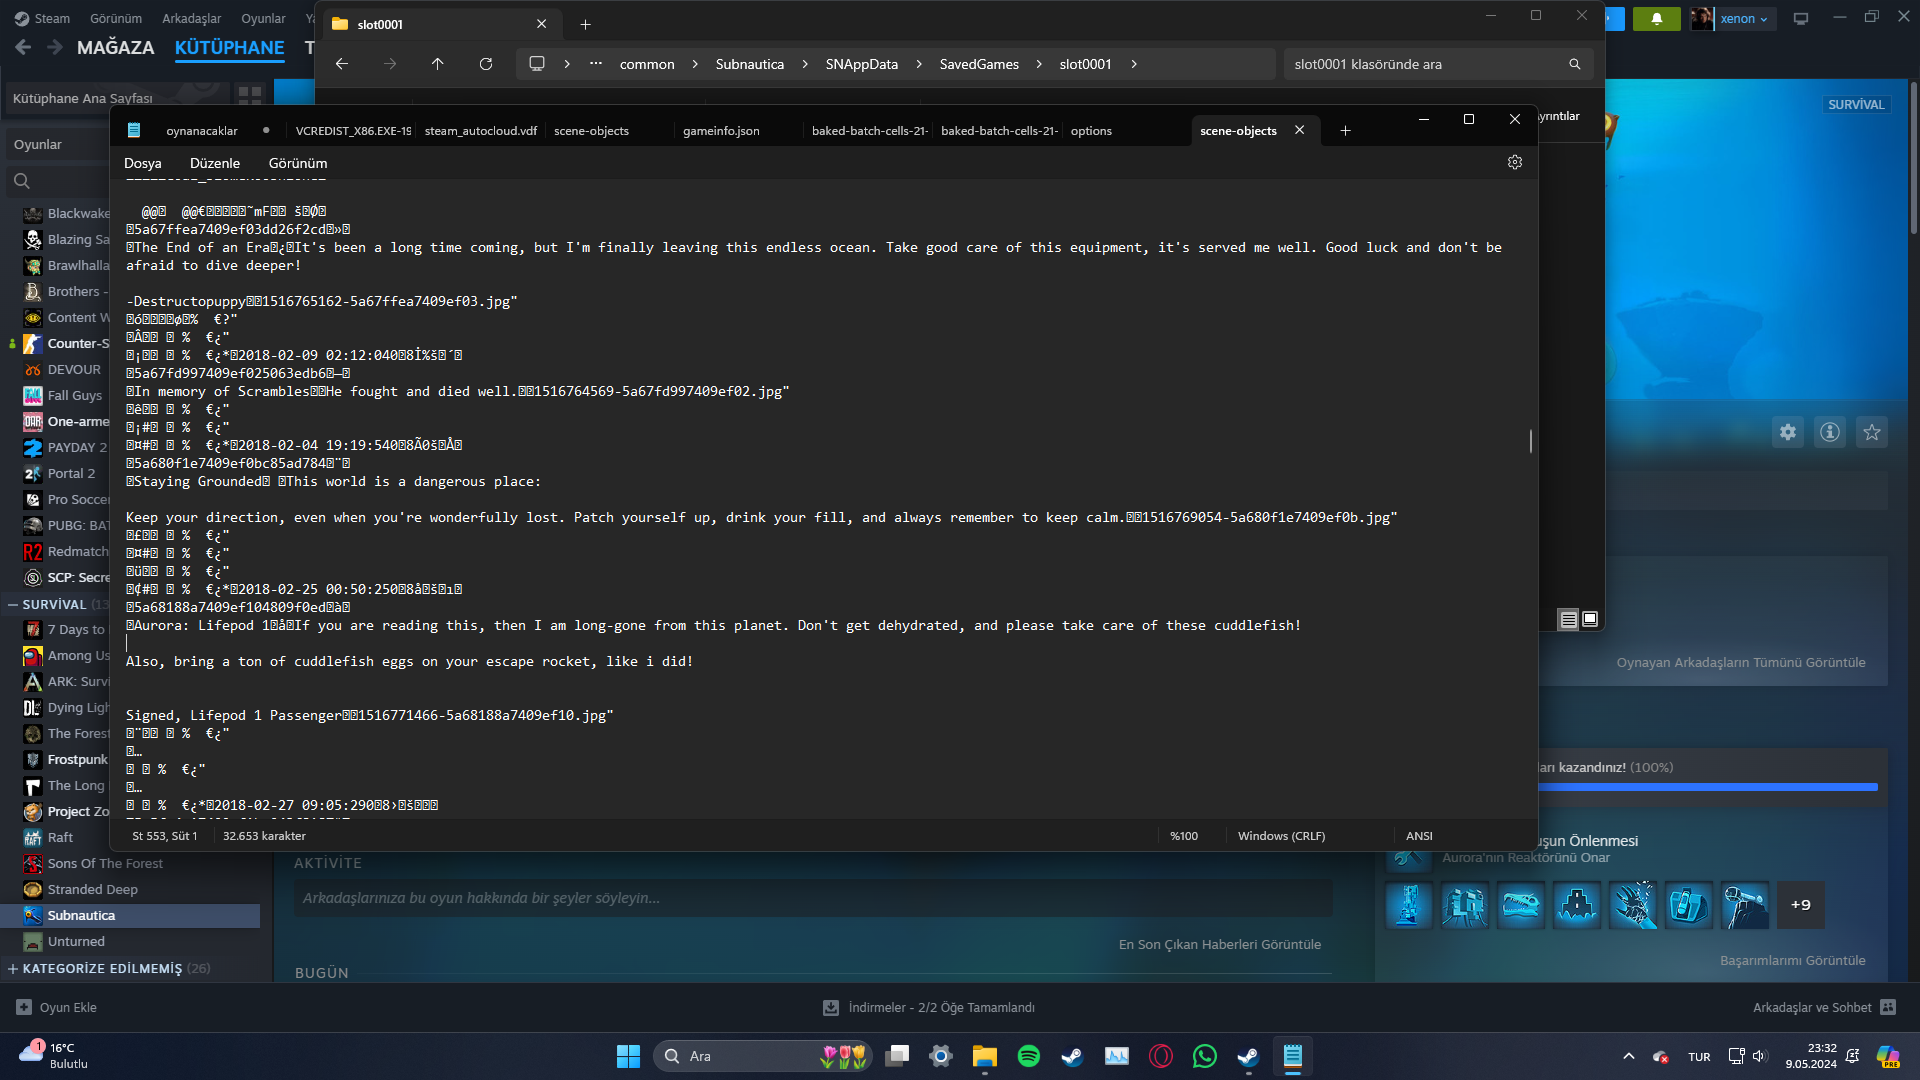Click the search icon in Steam library

click(22, 181)
